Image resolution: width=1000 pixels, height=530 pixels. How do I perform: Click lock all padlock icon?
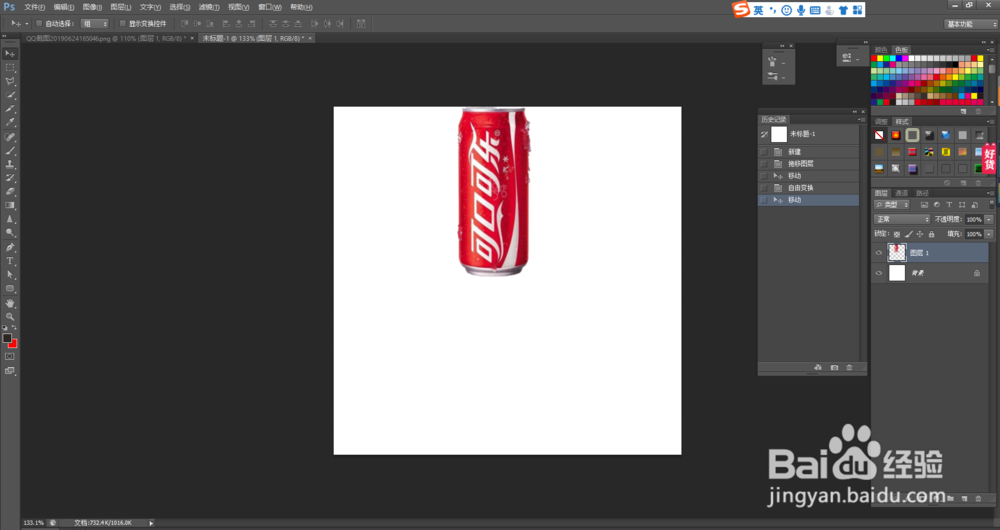point(931,234)
